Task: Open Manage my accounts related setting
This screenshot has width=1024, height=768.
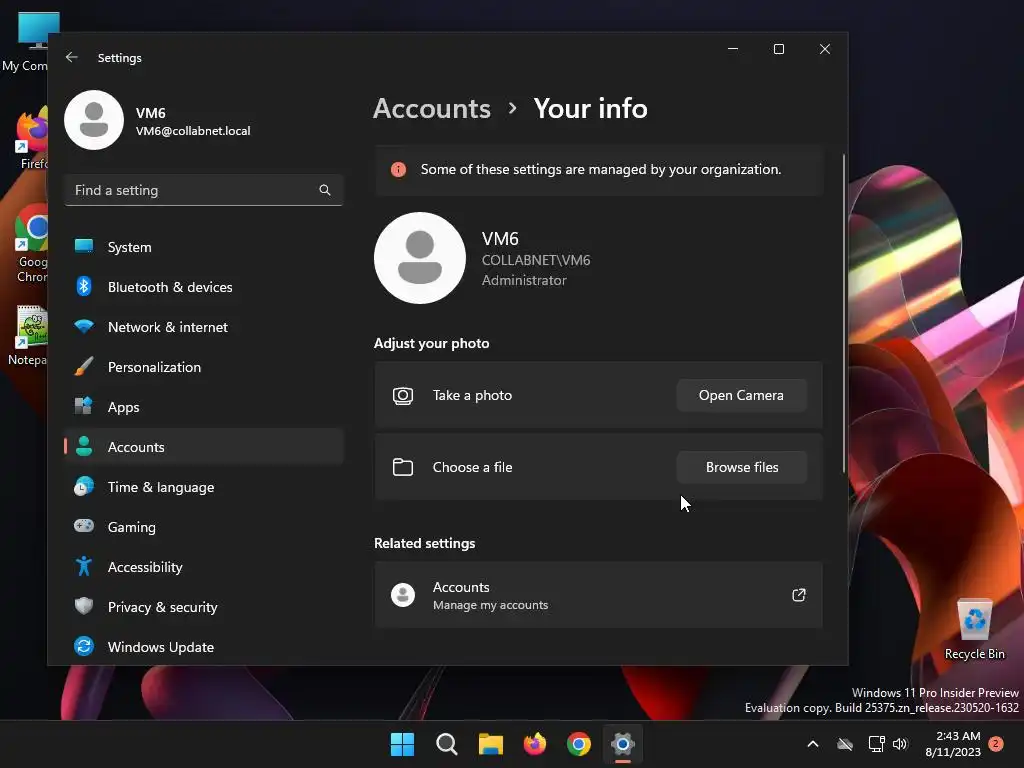Action: tap(598, 595)
